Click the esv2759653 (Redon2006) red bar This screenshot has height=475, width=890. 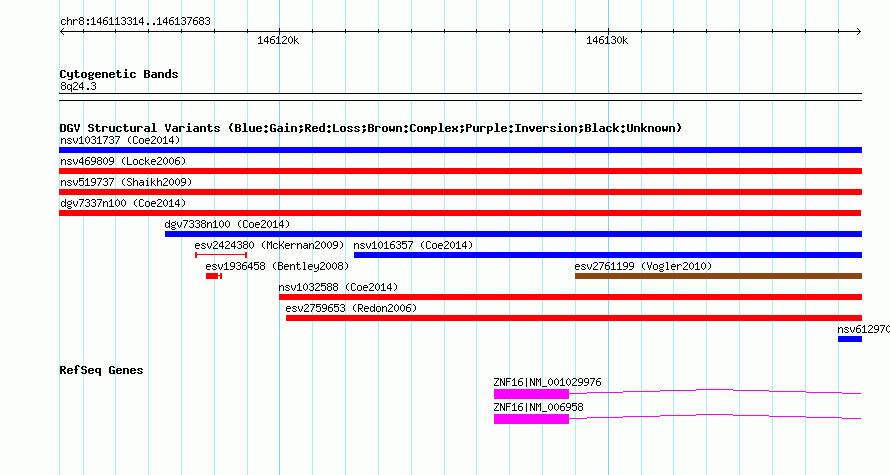pyautogui.click(x=574, y=318)
